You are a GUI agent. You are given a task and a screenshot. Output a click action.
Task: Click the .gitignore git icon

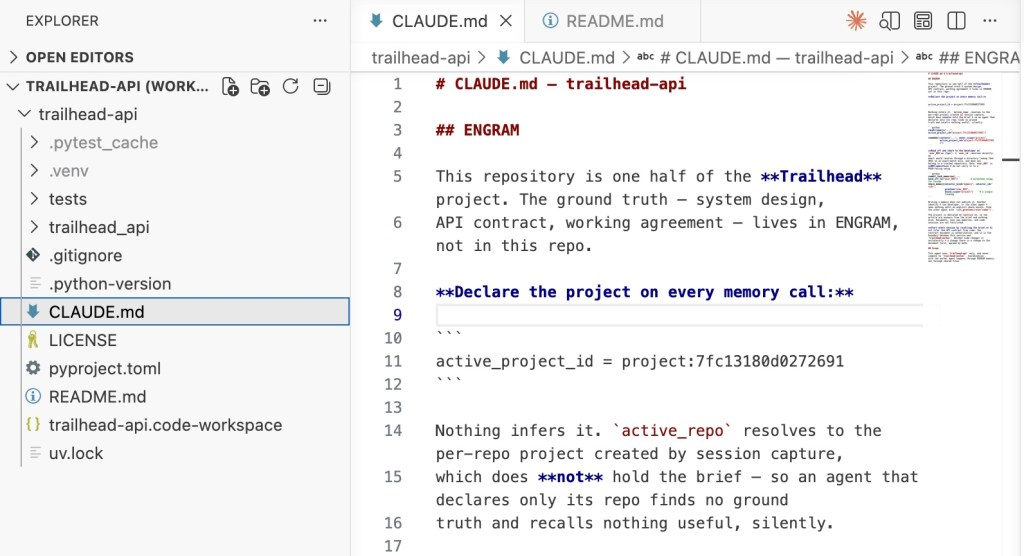point(33,255)
